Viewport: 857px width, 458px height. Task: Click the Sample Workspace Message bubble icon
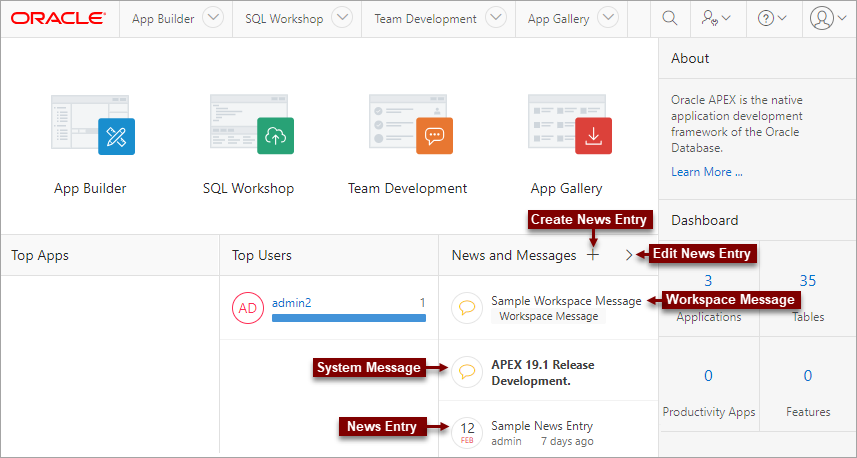[467, 308]
